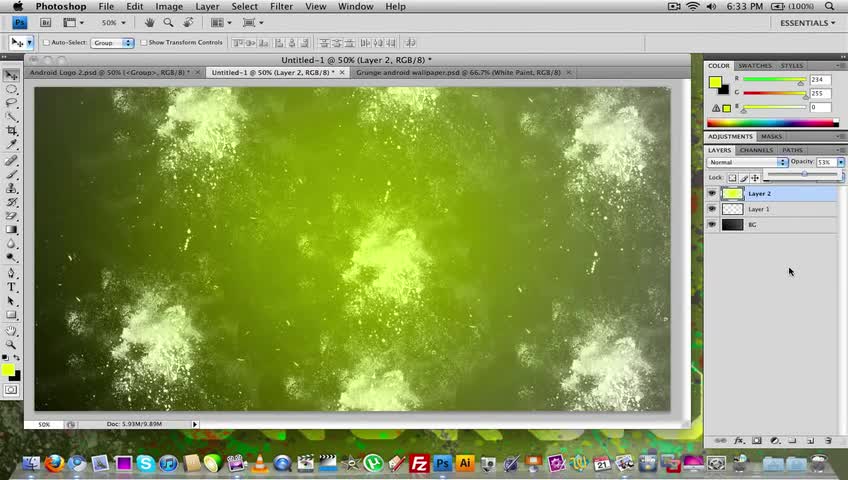Create new adjustment layer from Layers panel
This screenshot has height=480, width=848.
point(774,441)
